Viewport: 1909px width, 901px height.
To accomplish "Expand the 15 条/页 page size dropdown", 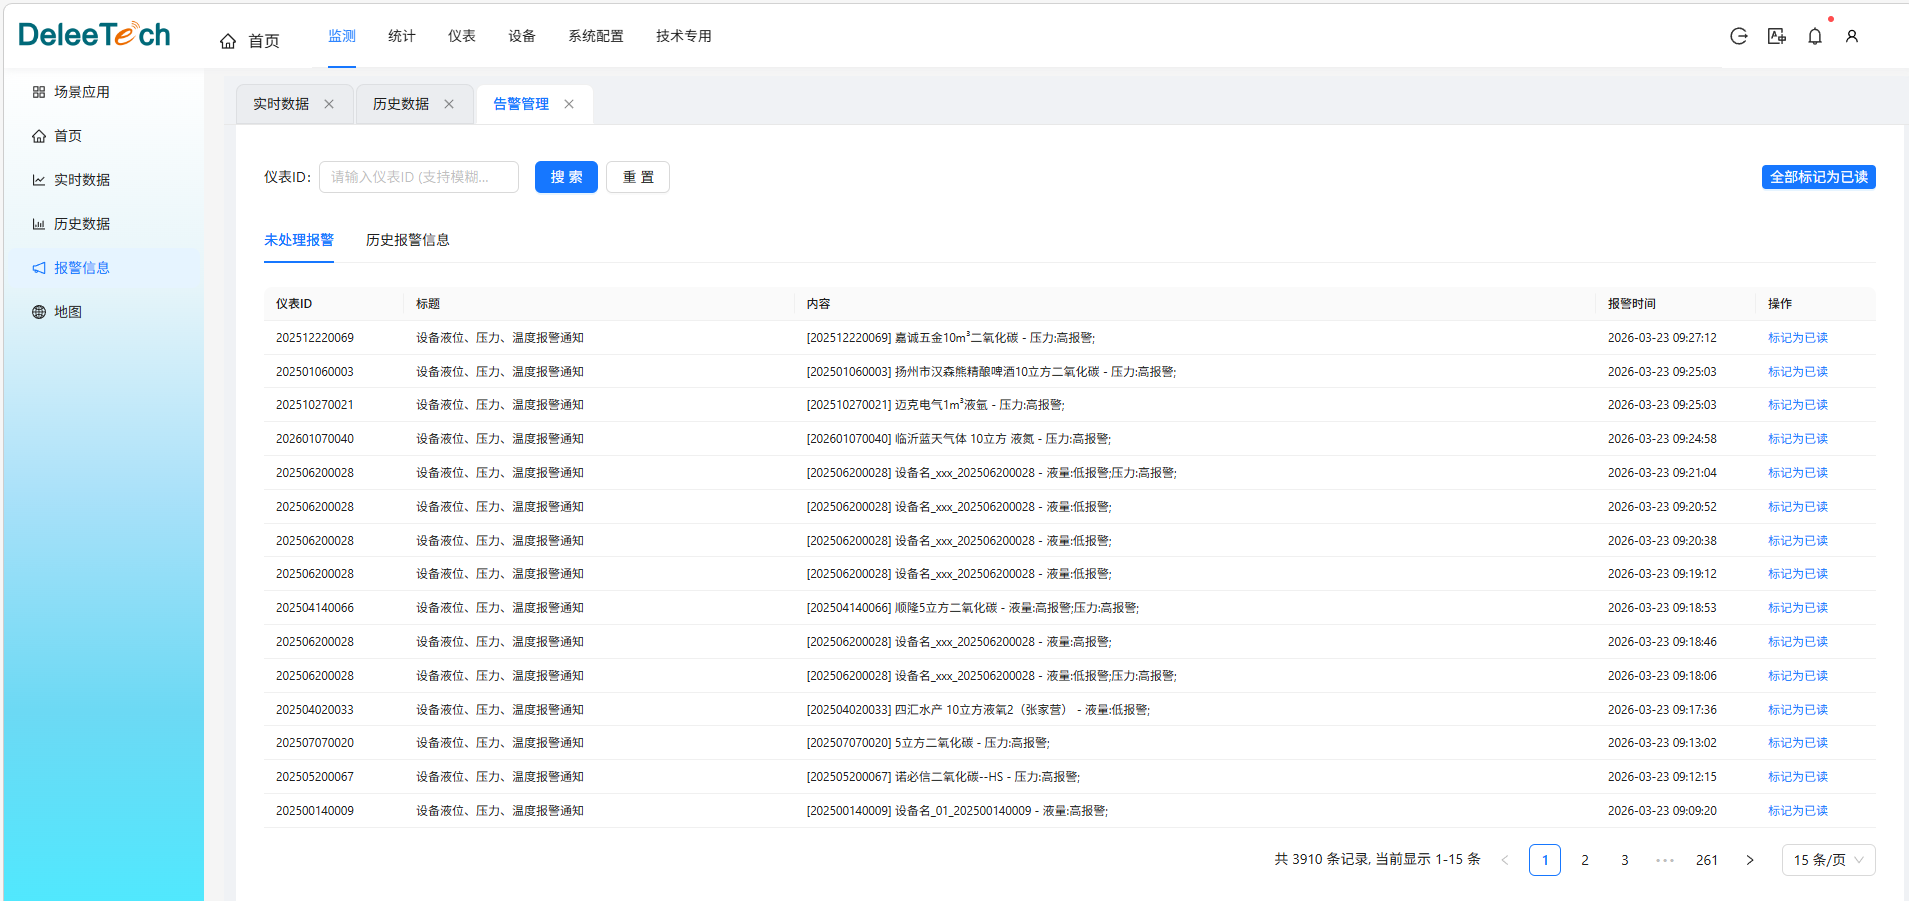I will [x=1827, y=860].
